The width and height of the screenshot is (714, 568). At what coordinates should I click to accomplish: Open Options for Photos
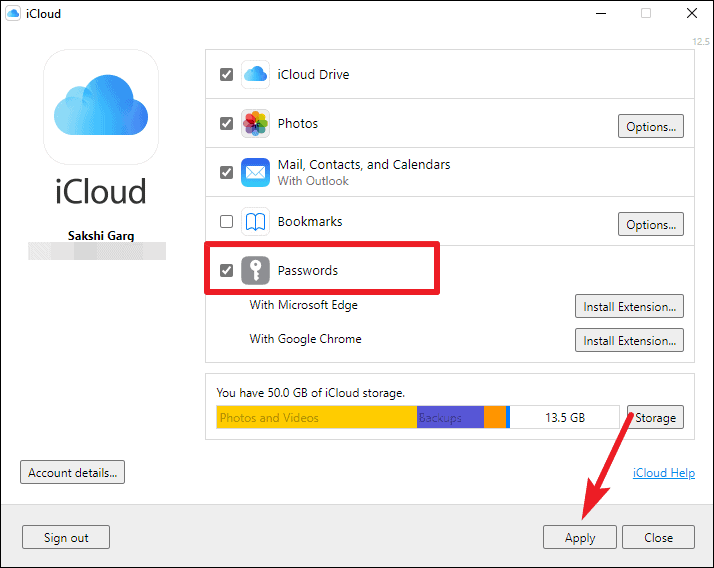(x=651, y=126)
